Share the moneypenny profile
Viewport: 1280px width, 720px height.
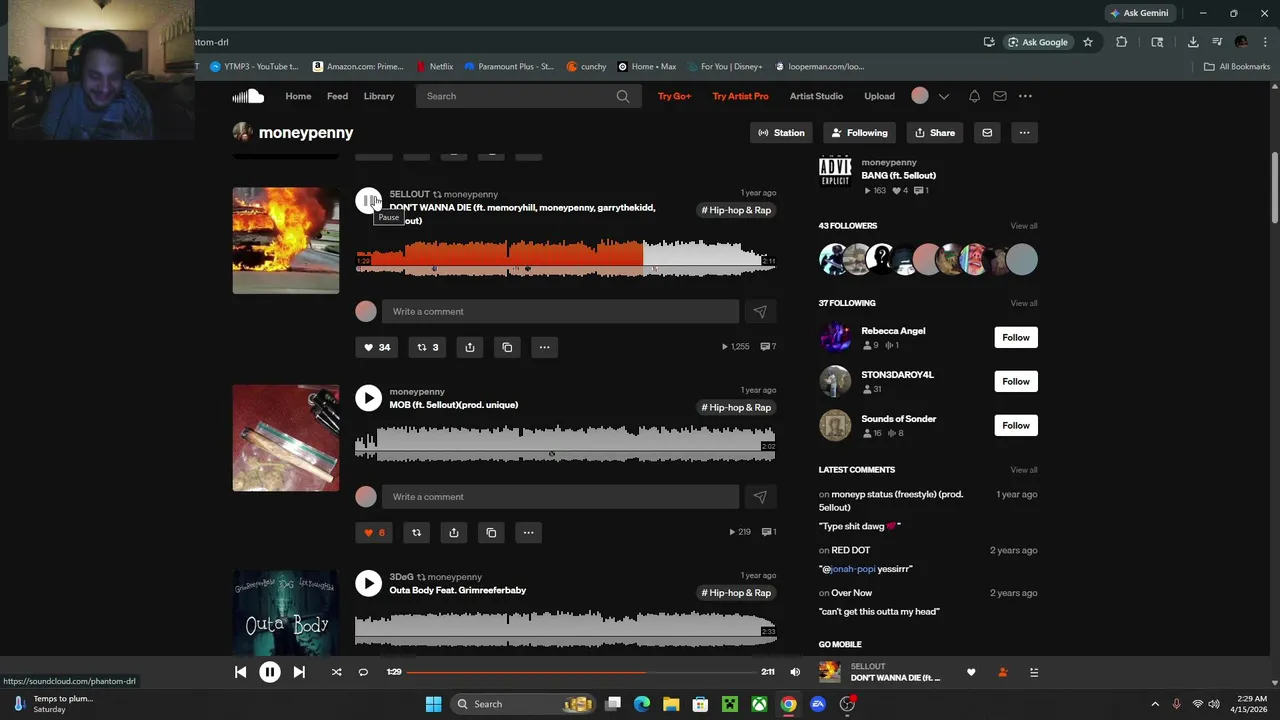[x=935, y=132]
